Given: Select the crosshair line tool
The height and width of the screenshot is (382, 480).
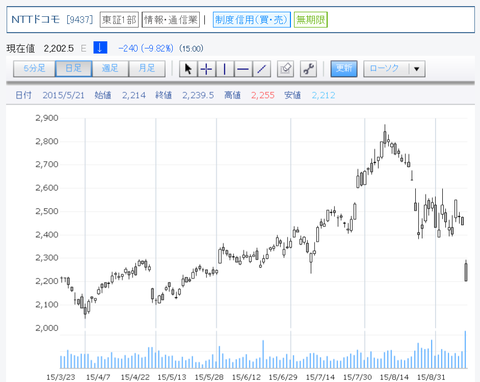Looking at the screenshot, I should (206, 69).
